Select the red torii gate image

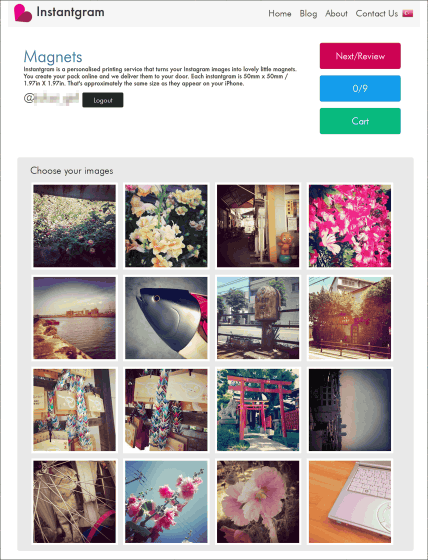coord(258,410)
